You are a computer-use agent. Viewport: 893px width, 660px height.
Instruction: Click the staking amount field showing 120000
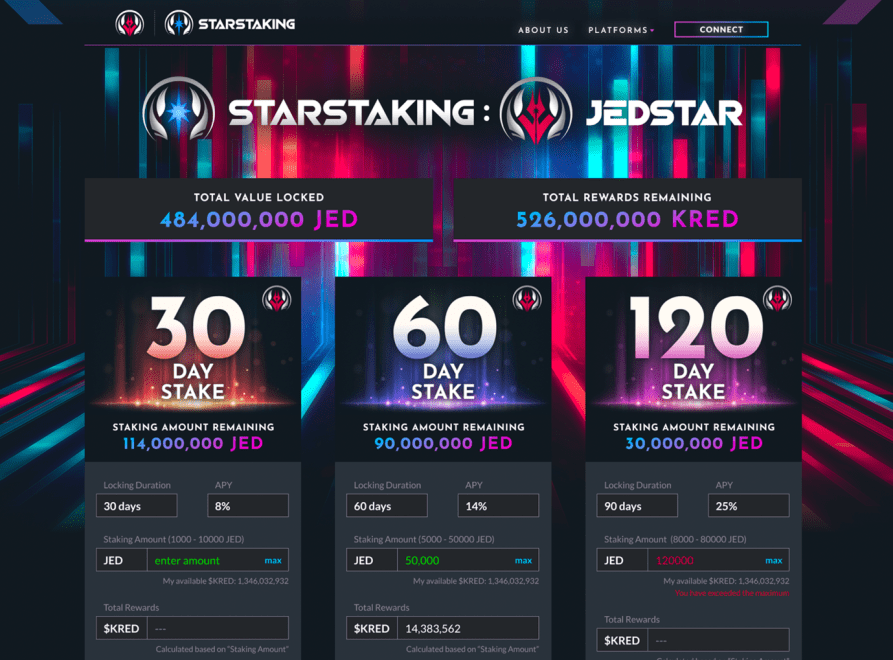(703, 561)
